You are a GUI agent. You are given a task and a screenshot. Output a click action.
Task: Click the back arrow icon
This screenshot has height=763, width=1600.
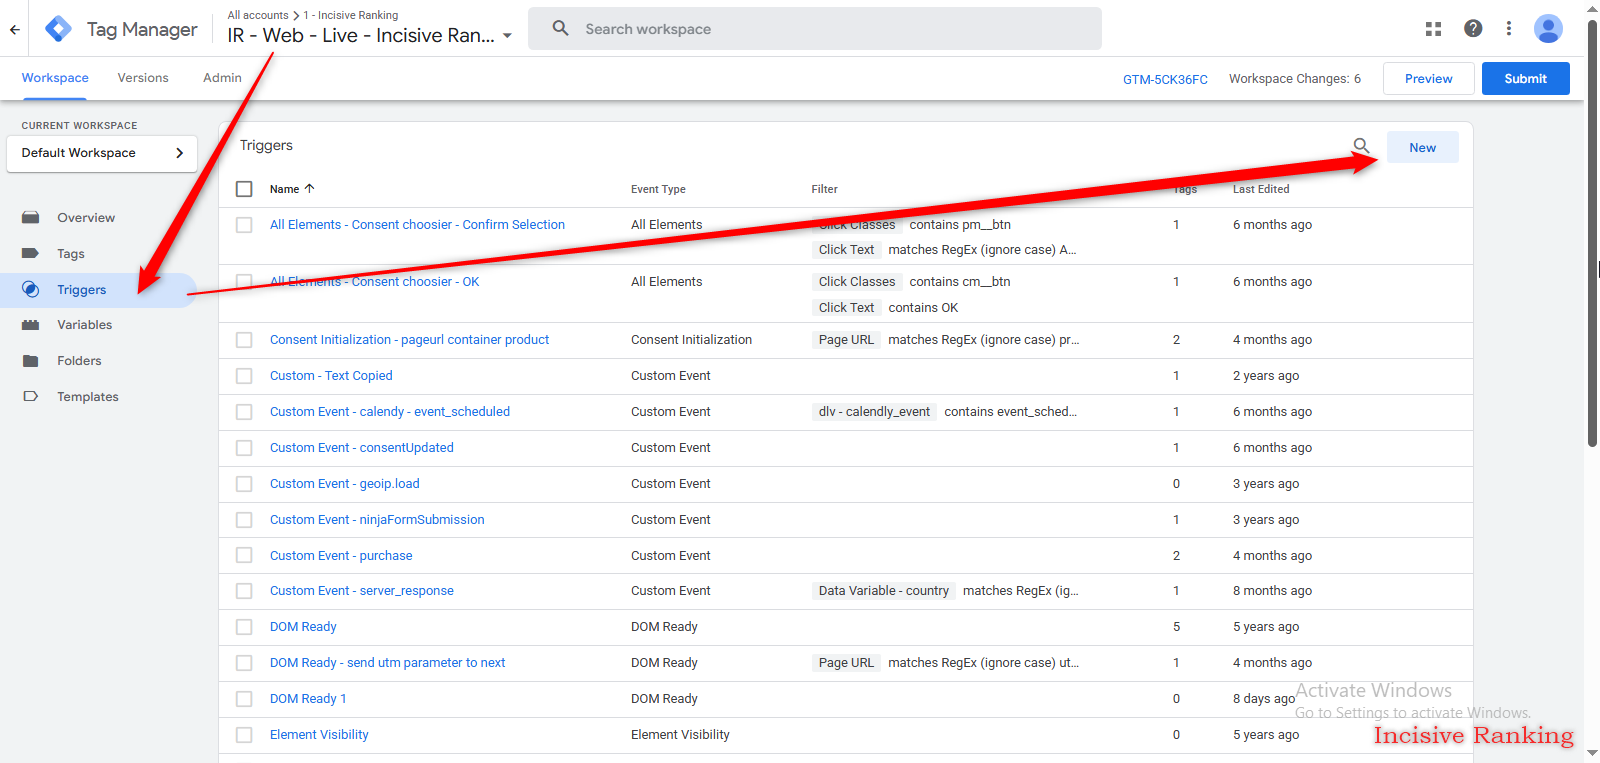pyautogui.click(x=15, y=29)
